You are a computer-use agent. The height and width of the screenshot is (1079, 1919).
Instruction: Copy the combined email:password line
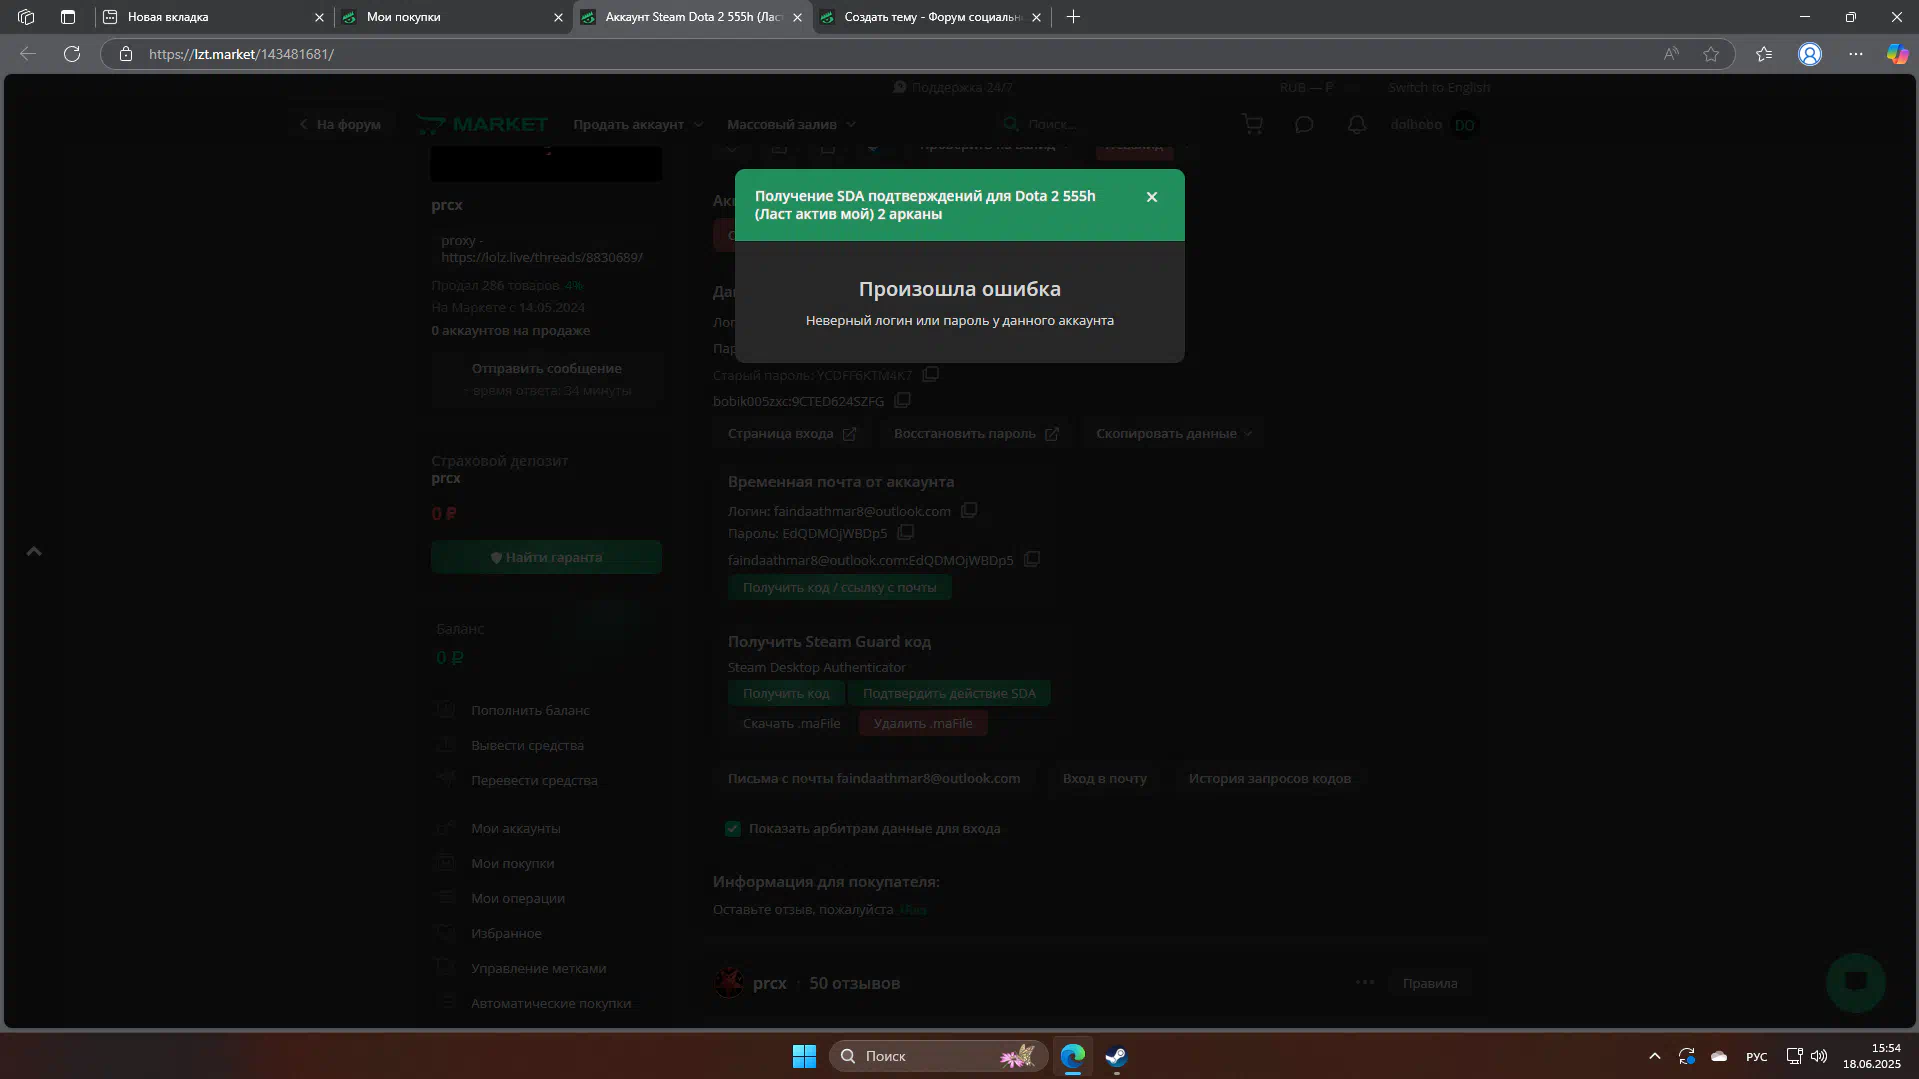click(1032, 559)
